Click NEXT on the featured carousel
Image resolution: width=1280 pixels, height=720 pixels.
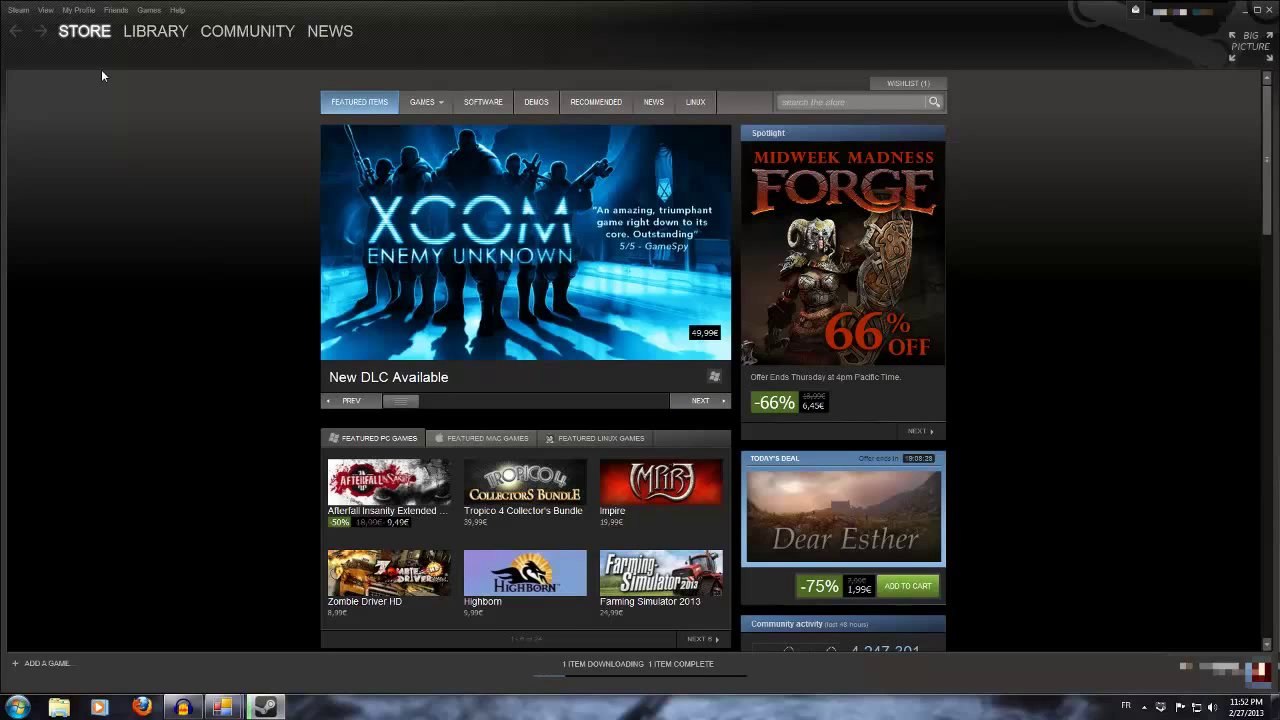pos(700,401)
